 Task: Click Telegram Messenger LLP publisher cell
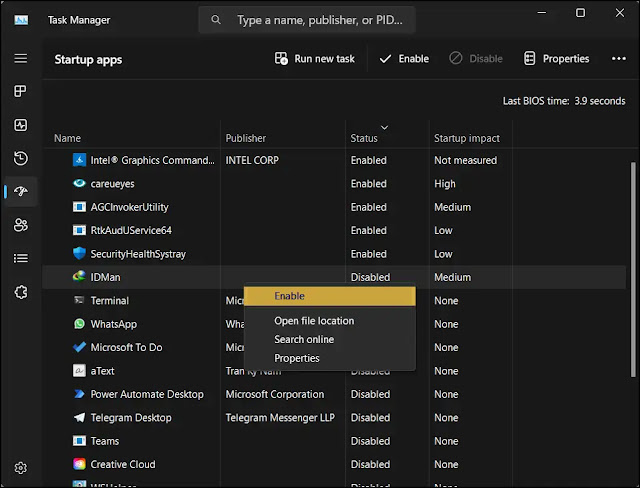pyautogui.click(x=280, y=418)
